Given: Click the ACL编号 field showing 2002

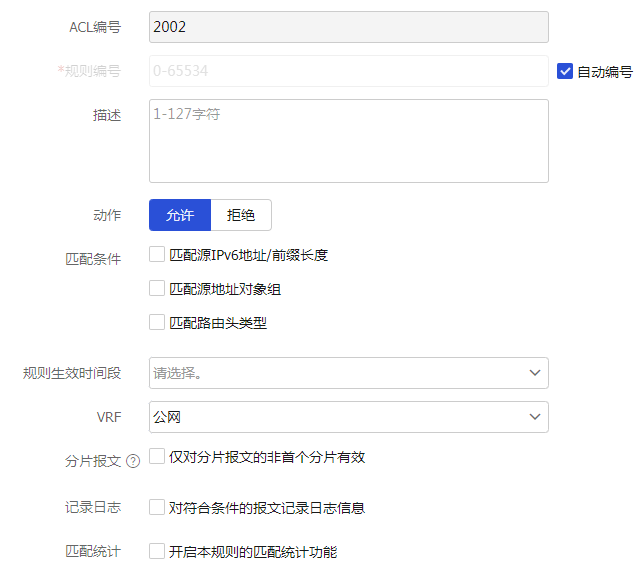Looking at the screenshot, I should click(x=348, y=27).
